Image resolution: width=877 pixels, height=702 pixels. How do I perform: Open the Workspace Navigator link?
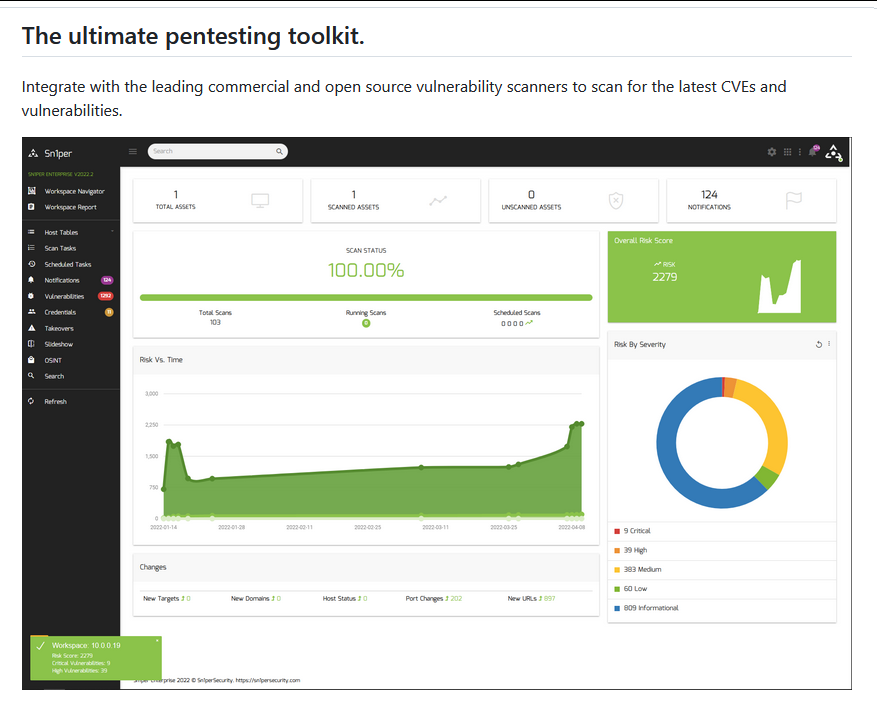(74, 191)
